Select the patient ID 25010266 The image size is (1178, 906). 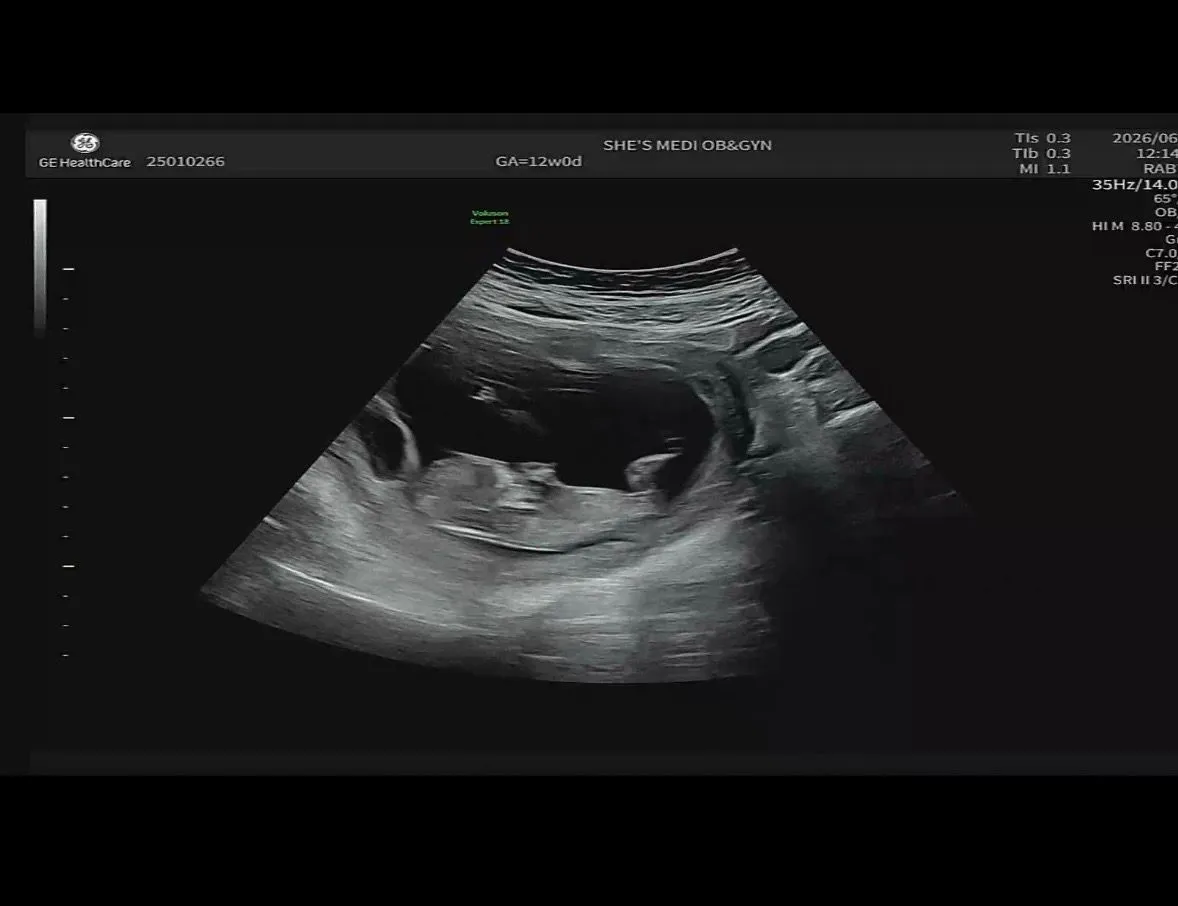pos(186,162)
